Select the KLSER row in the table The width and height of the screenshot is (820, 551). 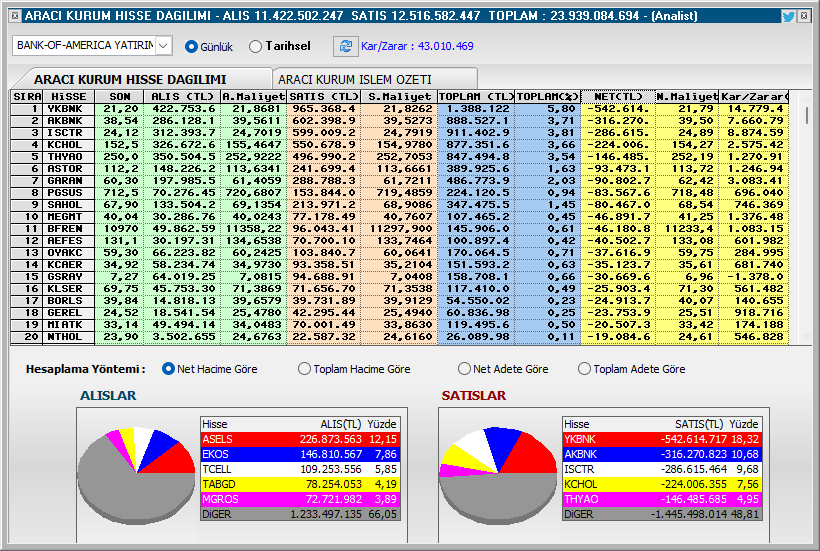click(400, 289)
